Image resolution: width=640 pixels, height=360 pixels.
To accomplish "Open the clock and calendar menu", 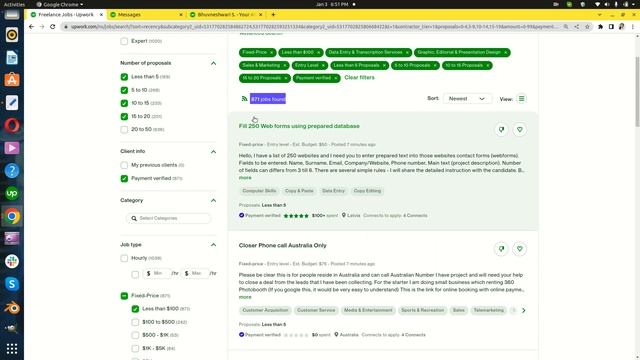I will point(332,4).
